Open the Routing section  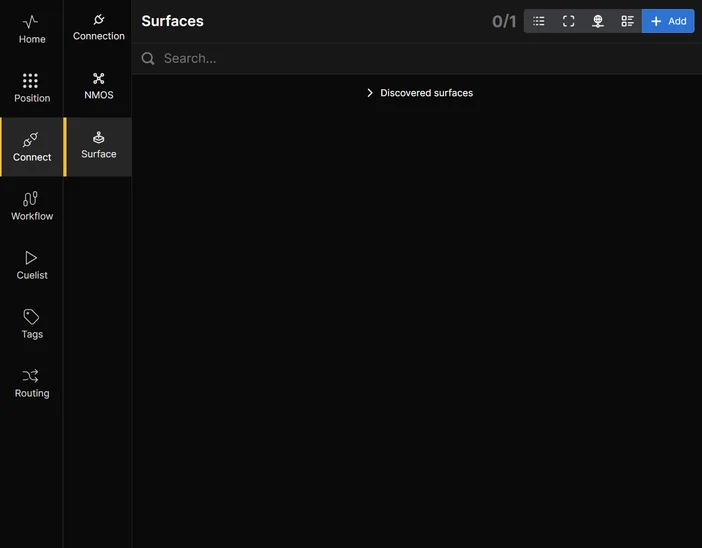pyautogui.click(x=31, y=383)
